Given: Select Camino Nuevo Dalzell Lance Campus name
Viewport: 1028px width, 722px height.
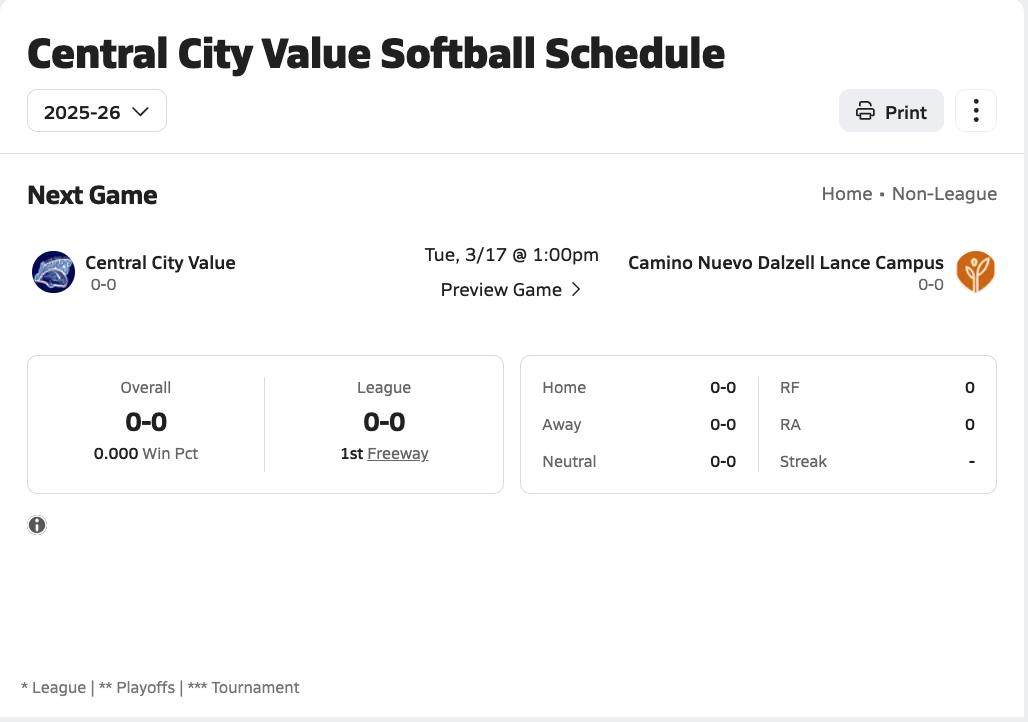Looking at the screenshot, I should 785,263.
